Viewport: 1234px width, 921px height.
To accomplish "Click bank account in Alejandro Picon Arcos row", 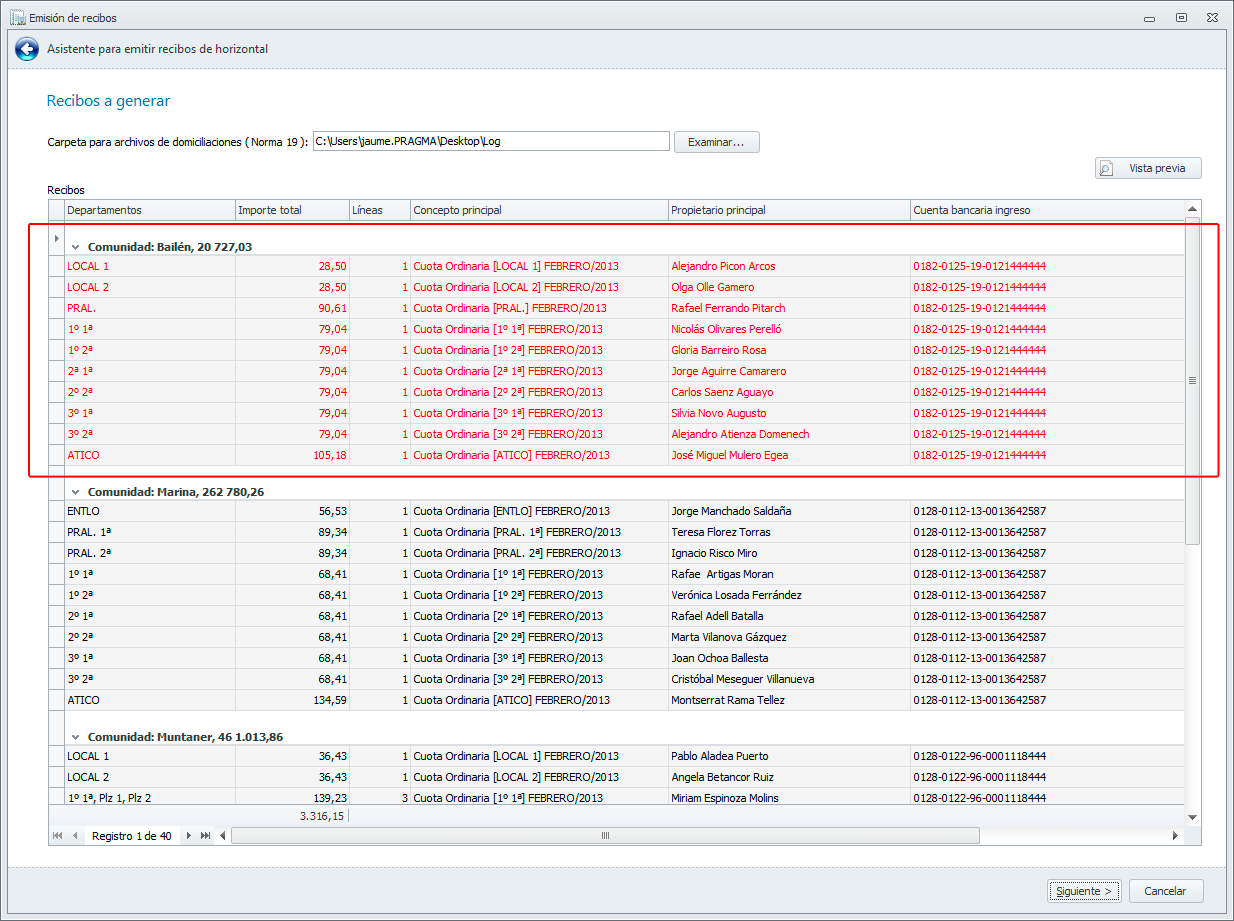I will (979, 266).
